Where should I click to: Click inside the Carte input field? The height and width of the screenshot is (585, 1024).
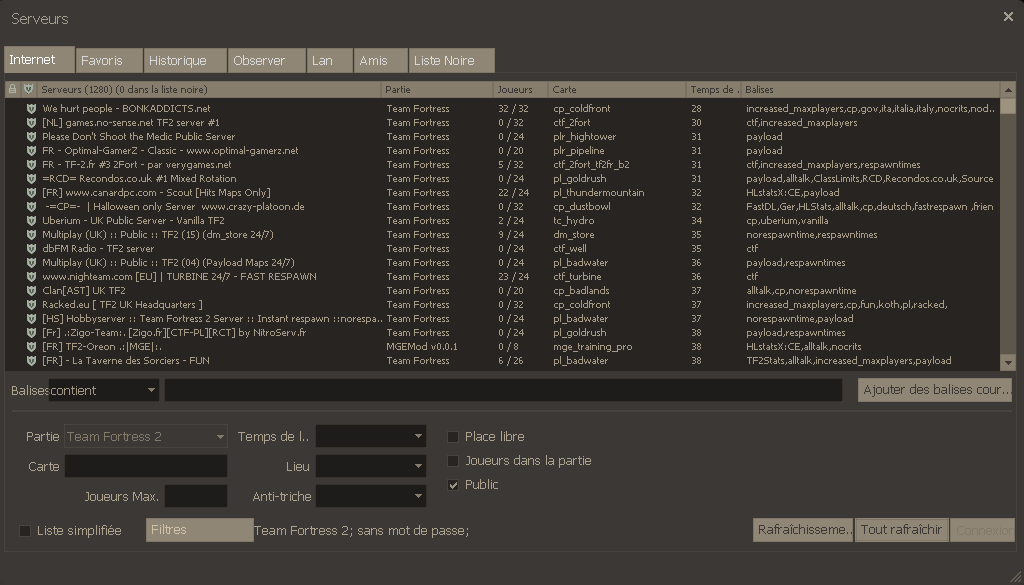145,466
